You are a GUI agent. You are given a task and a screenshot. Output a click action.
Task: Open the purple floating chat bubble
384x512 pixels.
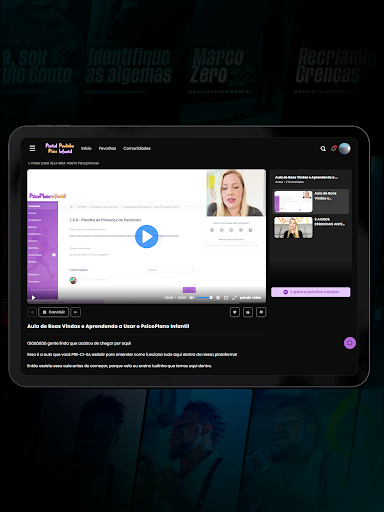pos(350,343)
